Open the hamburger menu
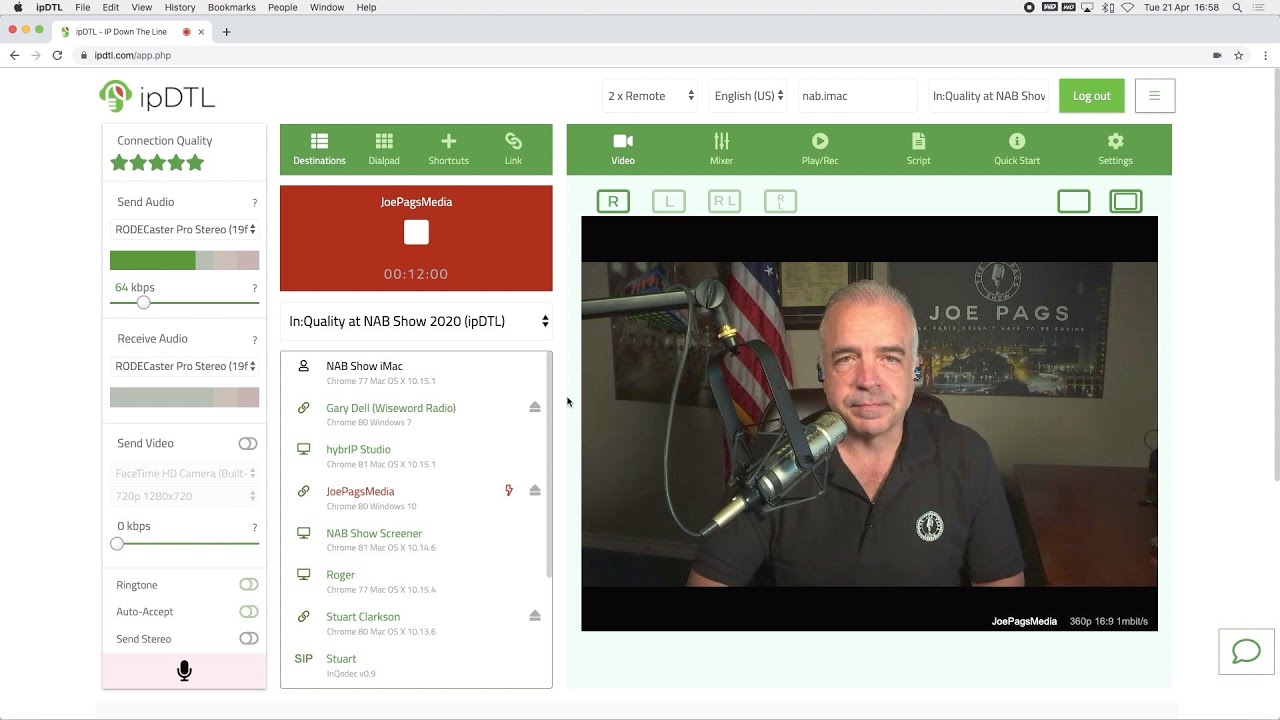 (x=1154, y=96)
